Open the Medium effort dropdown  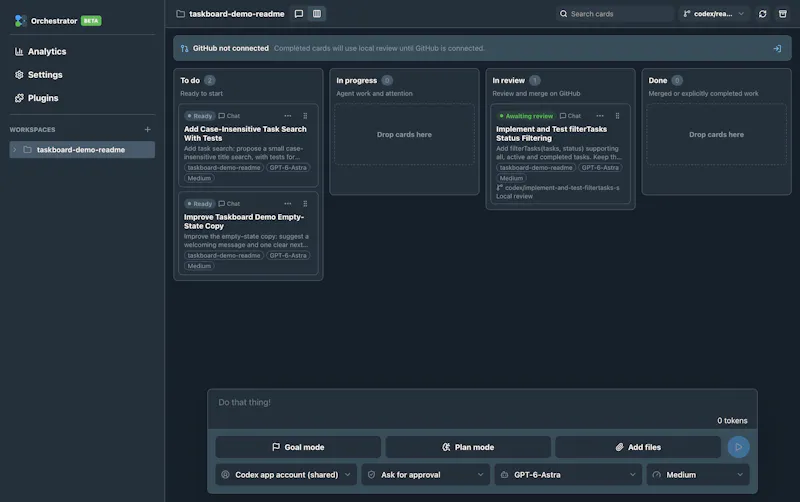point(698,475)
